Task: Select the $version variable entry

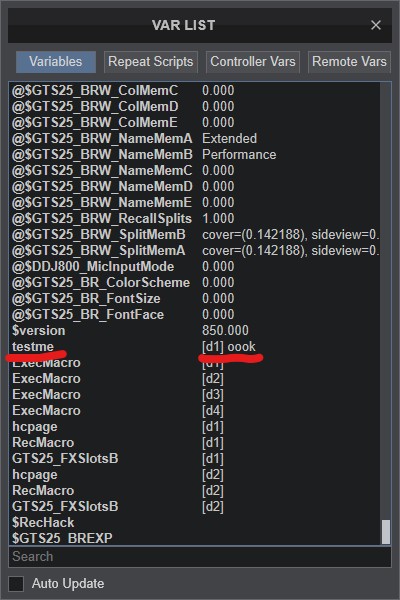Action: point(195,331)
